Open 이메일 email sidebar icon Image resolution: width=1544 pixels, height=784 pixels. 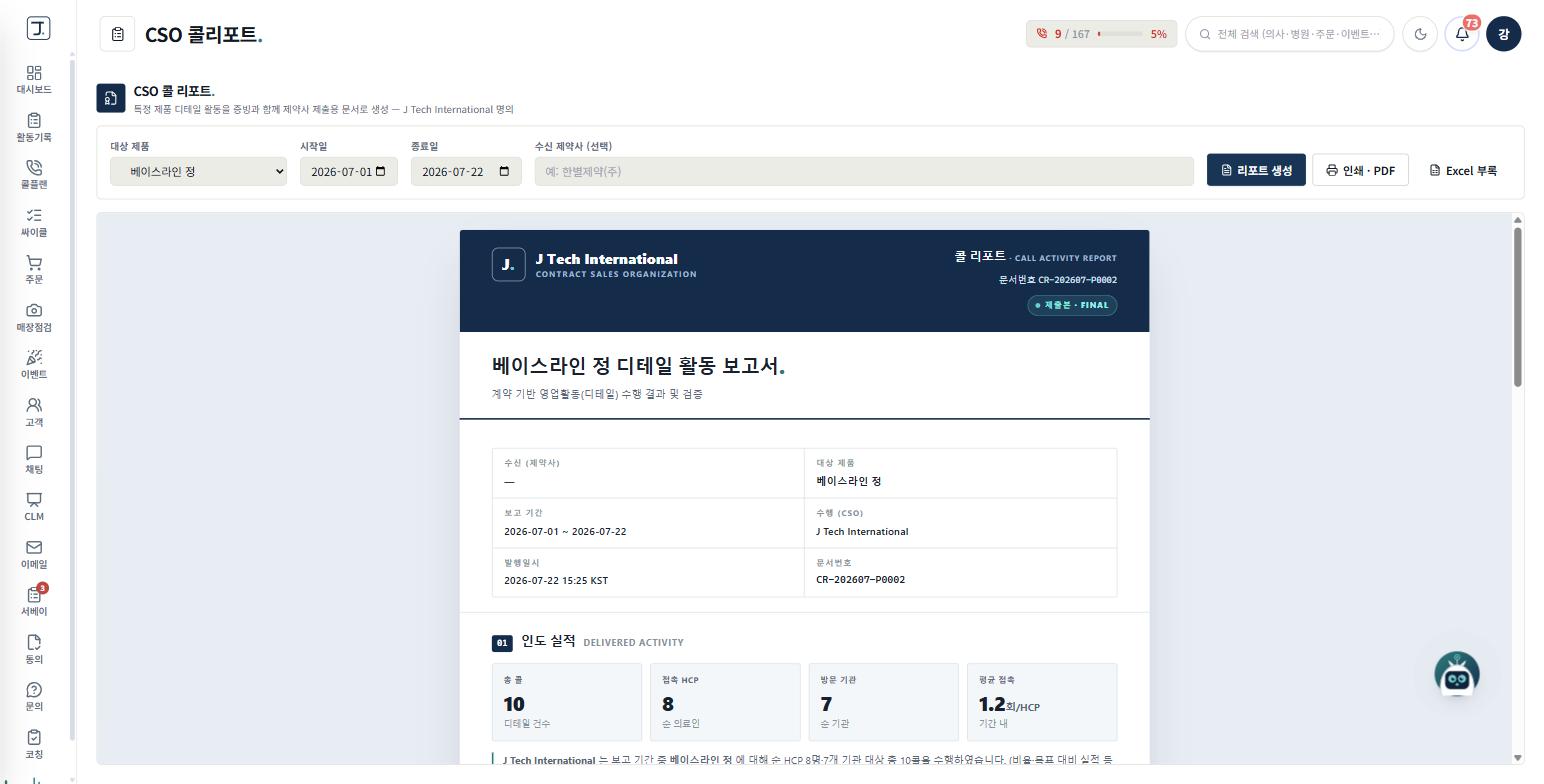pyautogui.click(x=34, y=554)
